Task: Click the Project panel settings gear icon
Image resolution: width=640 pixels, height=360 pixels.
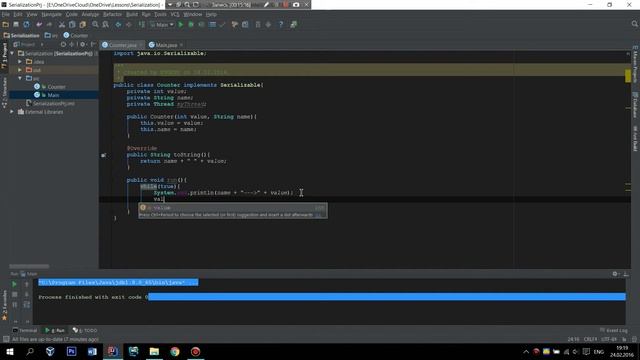Action: 83,44
